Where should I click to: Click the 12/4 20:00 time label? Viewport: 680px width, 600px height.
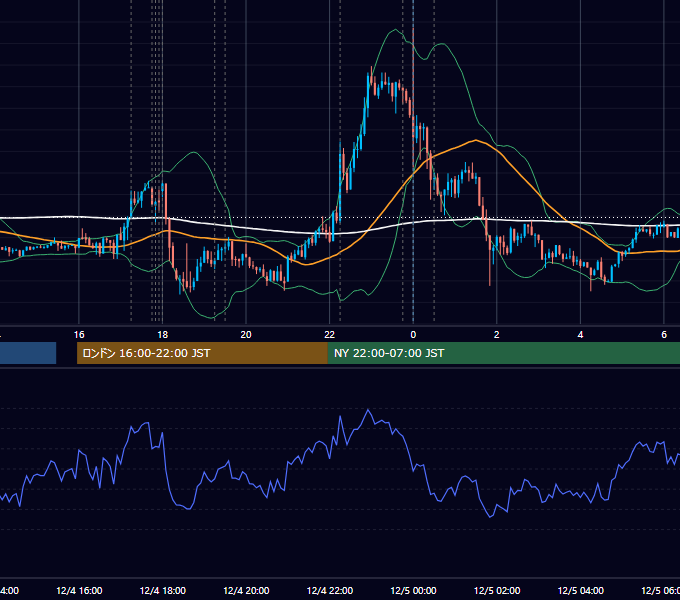(246, 590)
